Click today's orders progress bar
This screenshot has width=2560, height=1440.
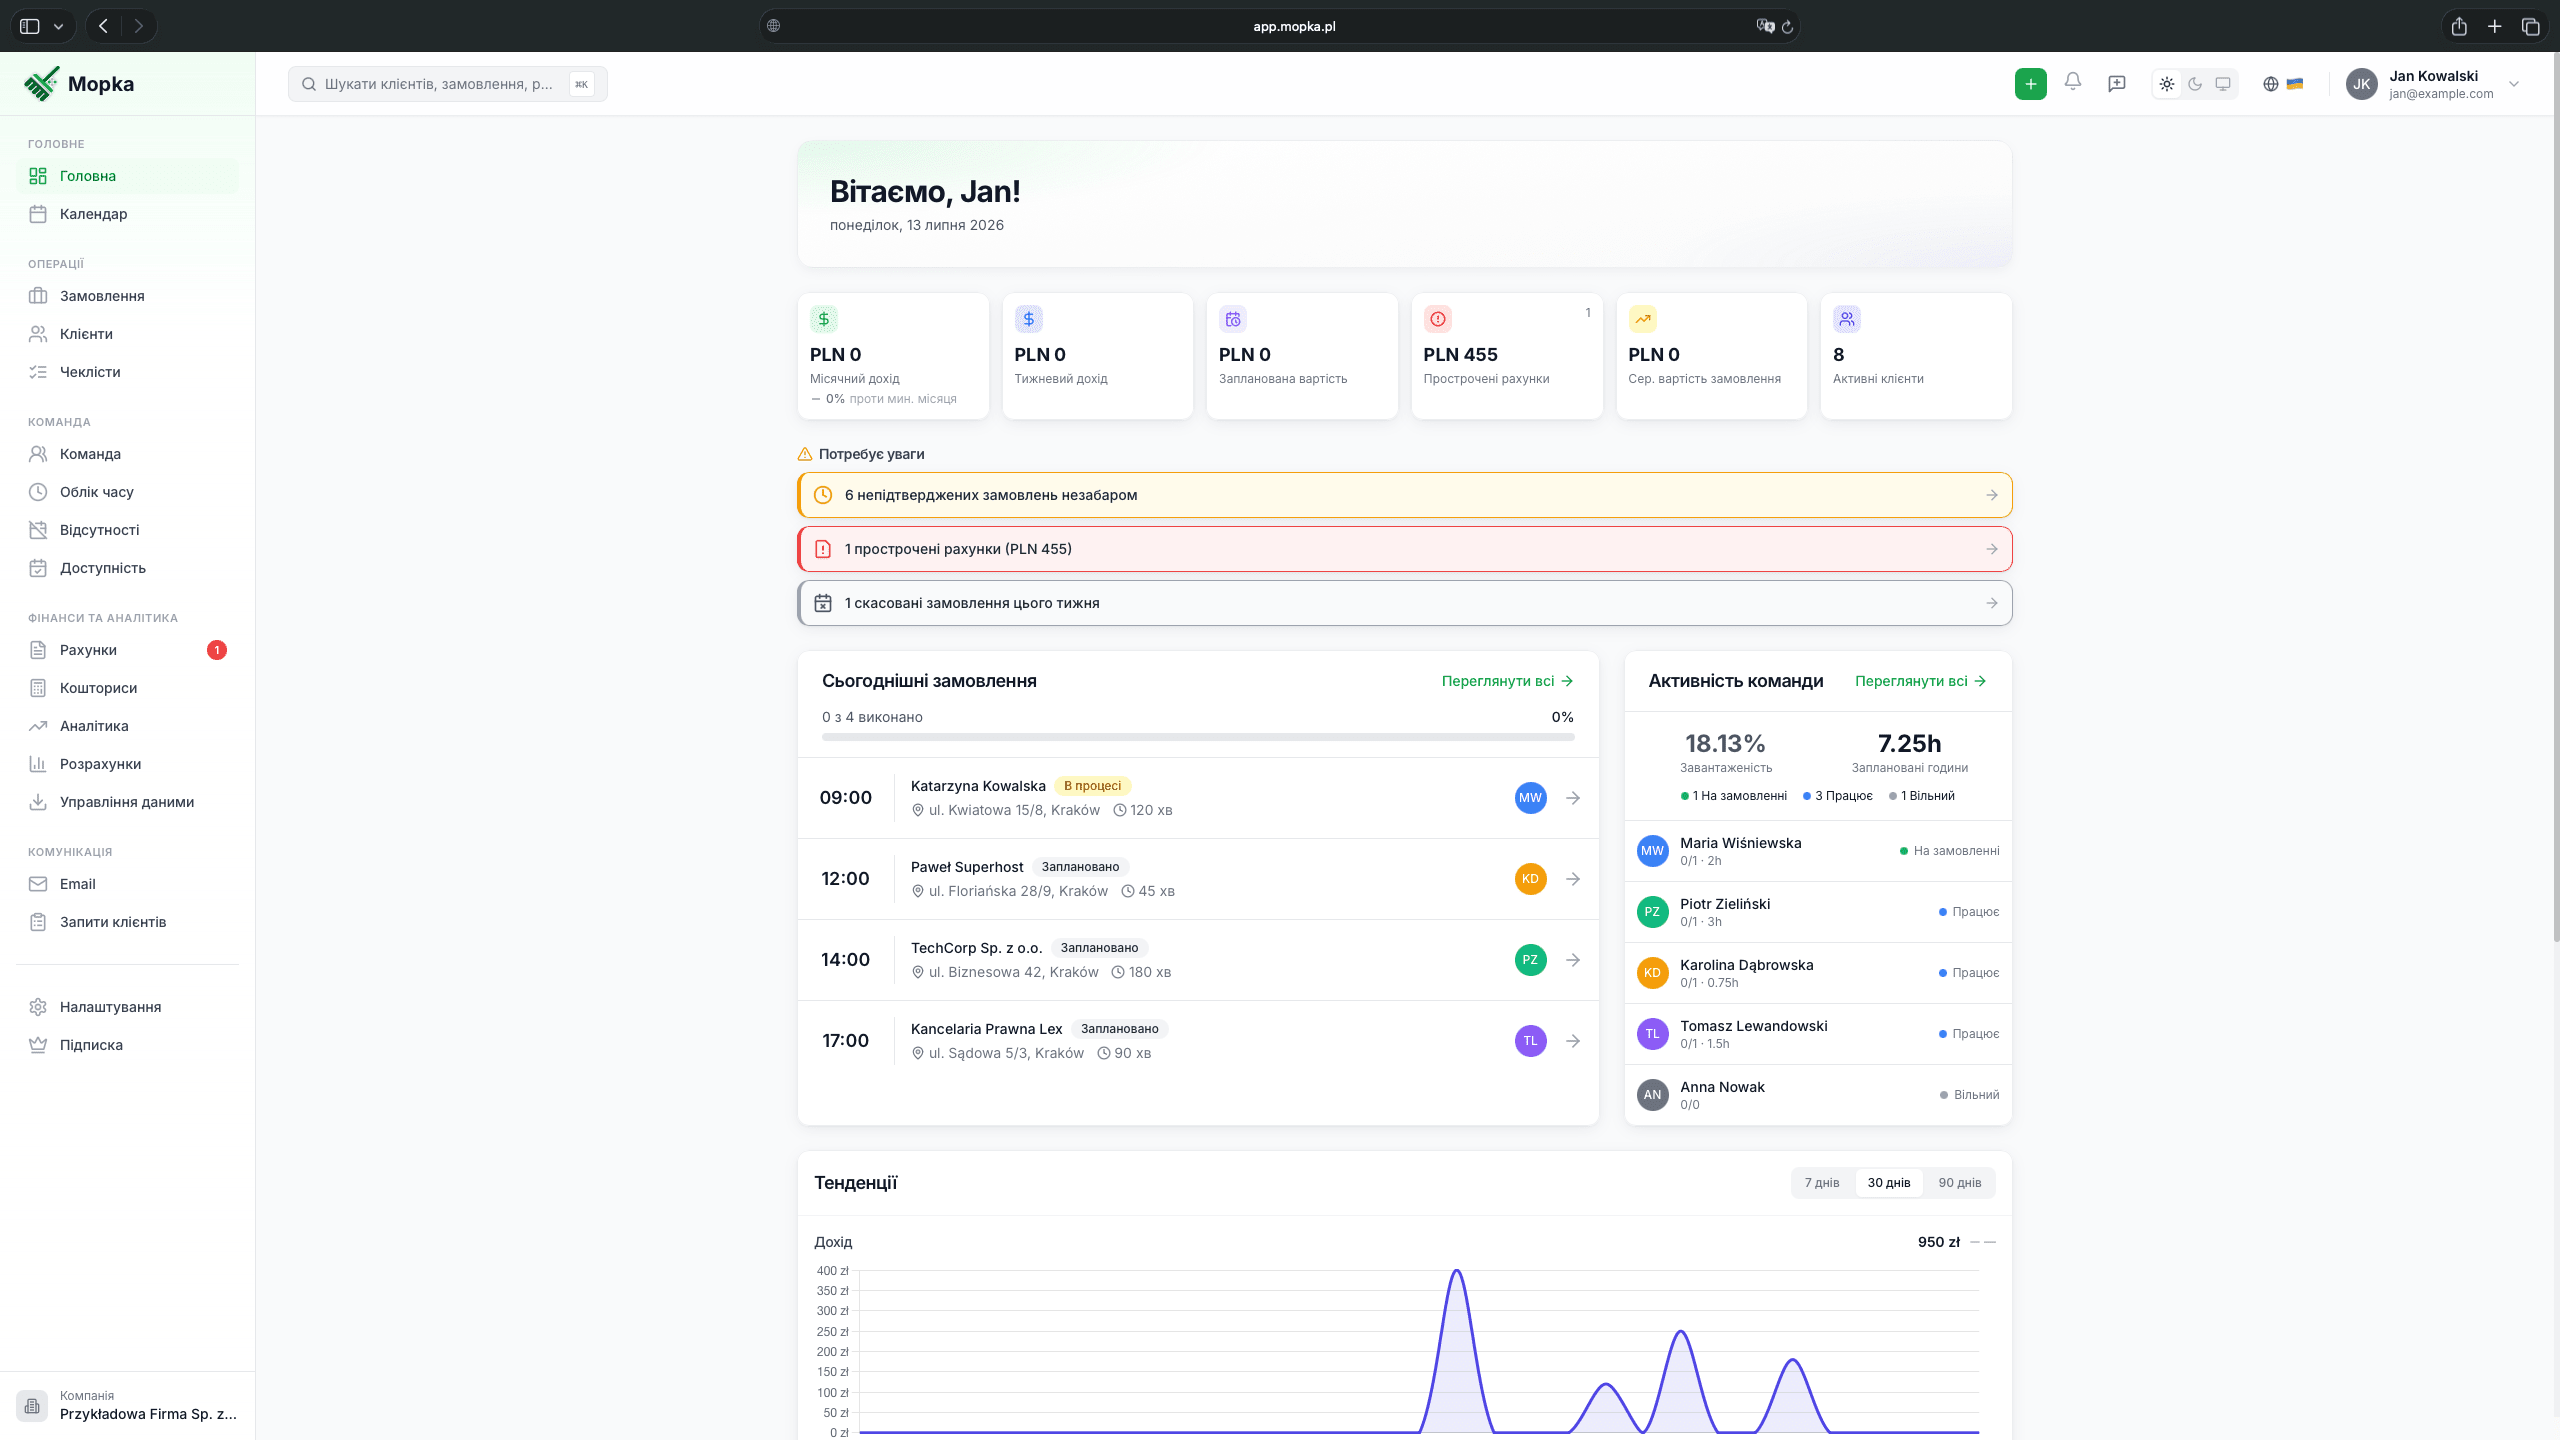[x=1198, y=737]
